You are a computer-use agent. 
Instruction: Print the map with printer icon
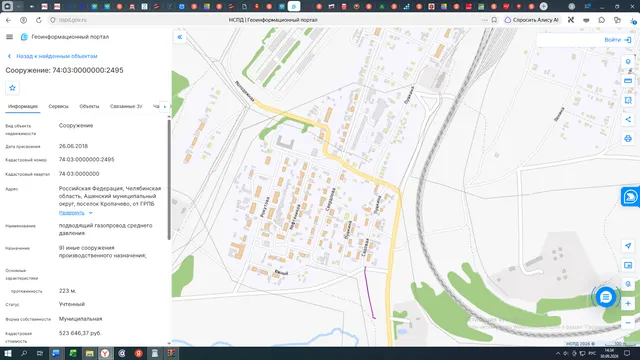pyautogui.click(x=628, y=138)
